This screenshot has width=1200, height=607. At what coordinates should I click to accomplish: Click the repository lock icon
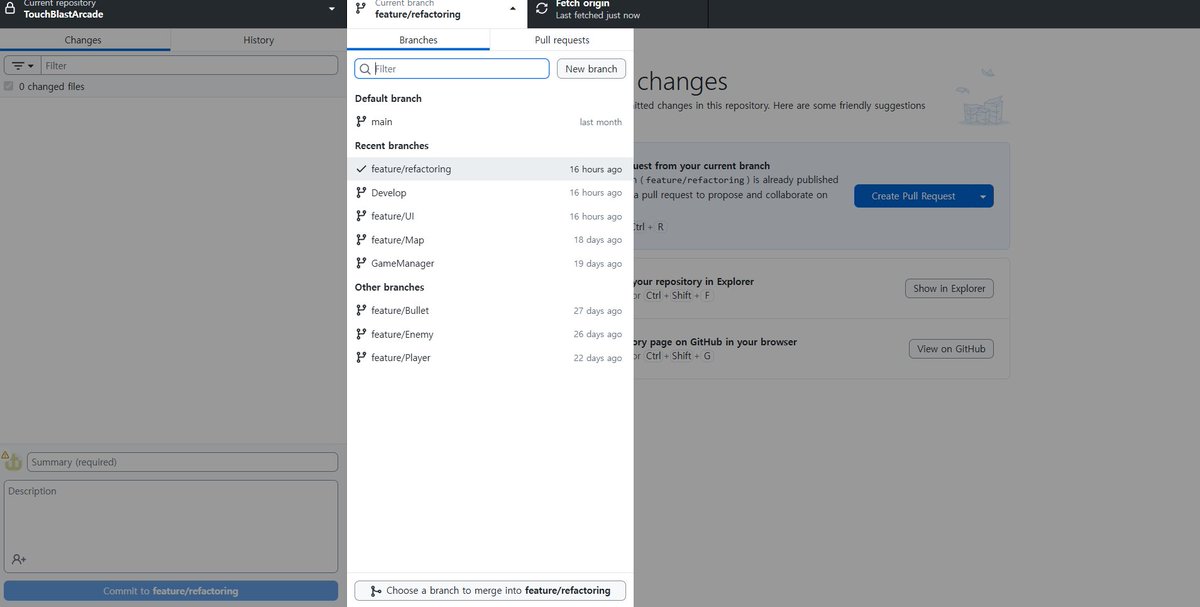pos(10,9)
